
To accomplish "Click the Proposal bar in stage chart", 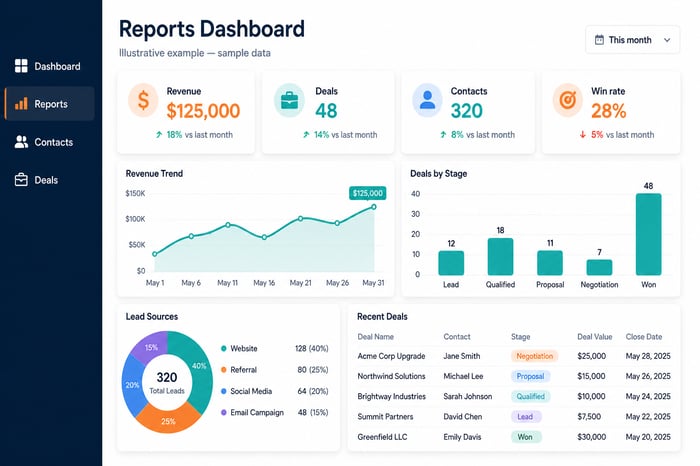I will coord(550,263).
